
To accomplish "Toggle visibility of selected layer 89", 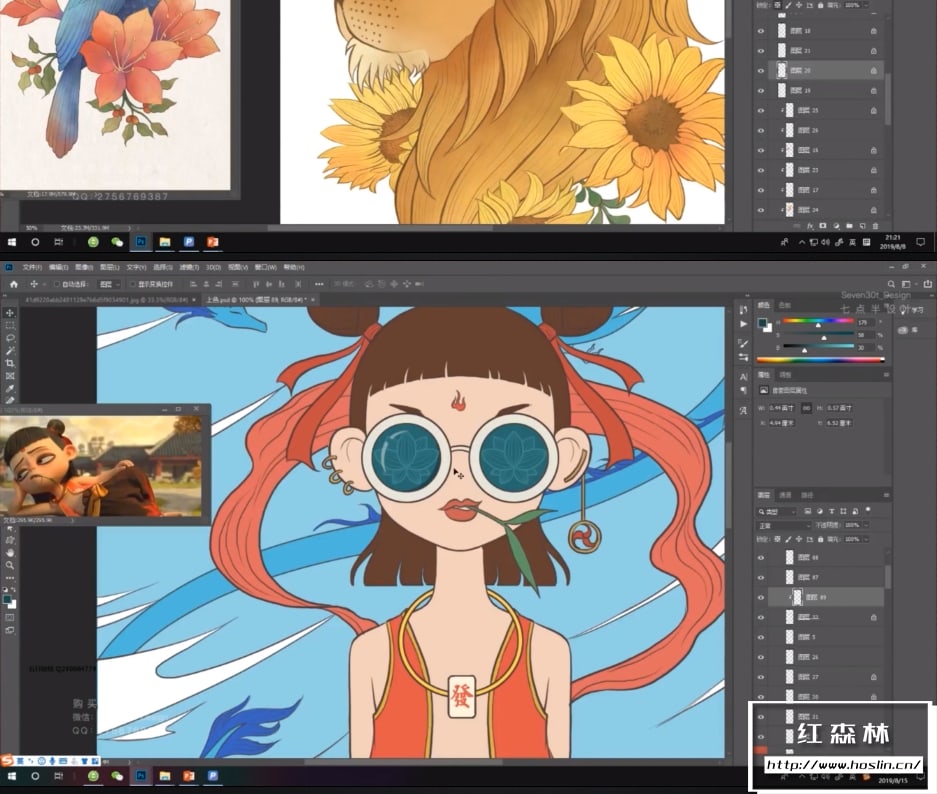I will click(x=761, y=597).
